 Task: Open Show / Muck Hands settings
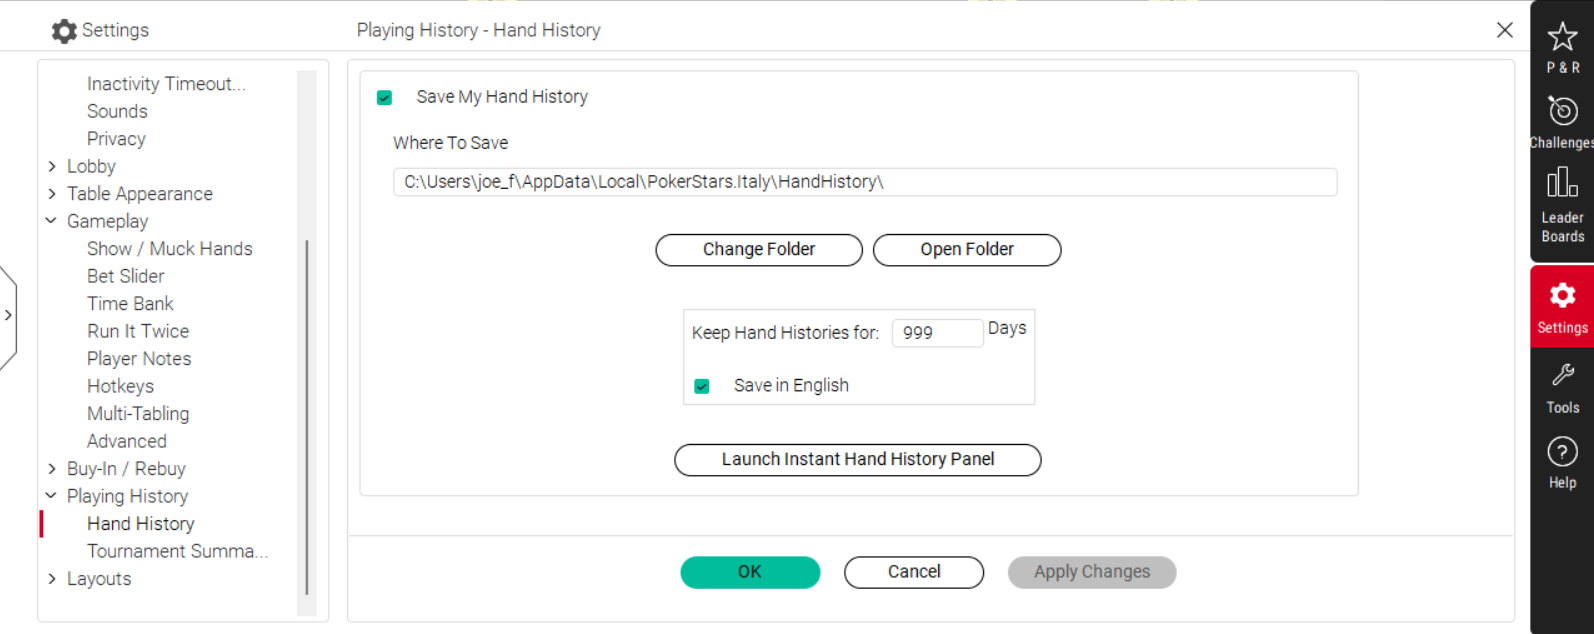point(170,249)
